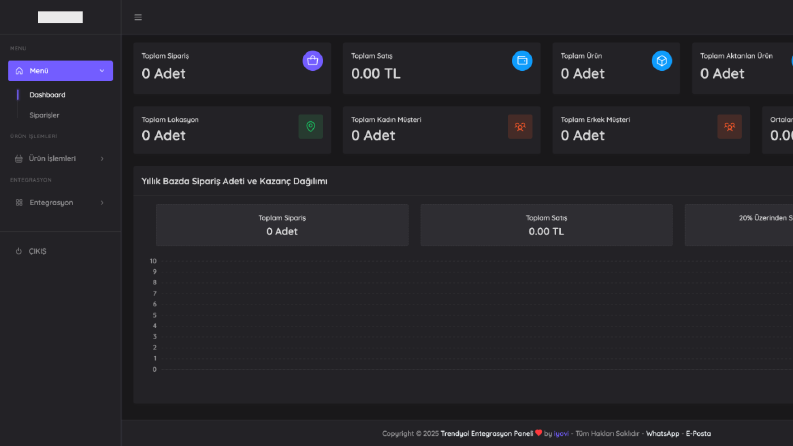Click the 0.00 TL value in top Toplam Satış card

click(x=376, y=74)
